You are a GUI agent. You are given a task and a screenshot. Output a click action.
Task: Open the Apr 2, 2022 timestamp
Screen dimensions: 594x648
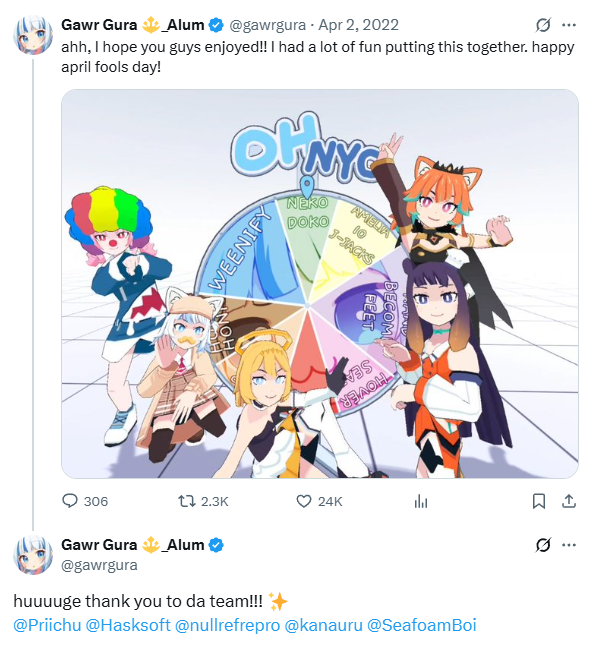coord(358,25)
